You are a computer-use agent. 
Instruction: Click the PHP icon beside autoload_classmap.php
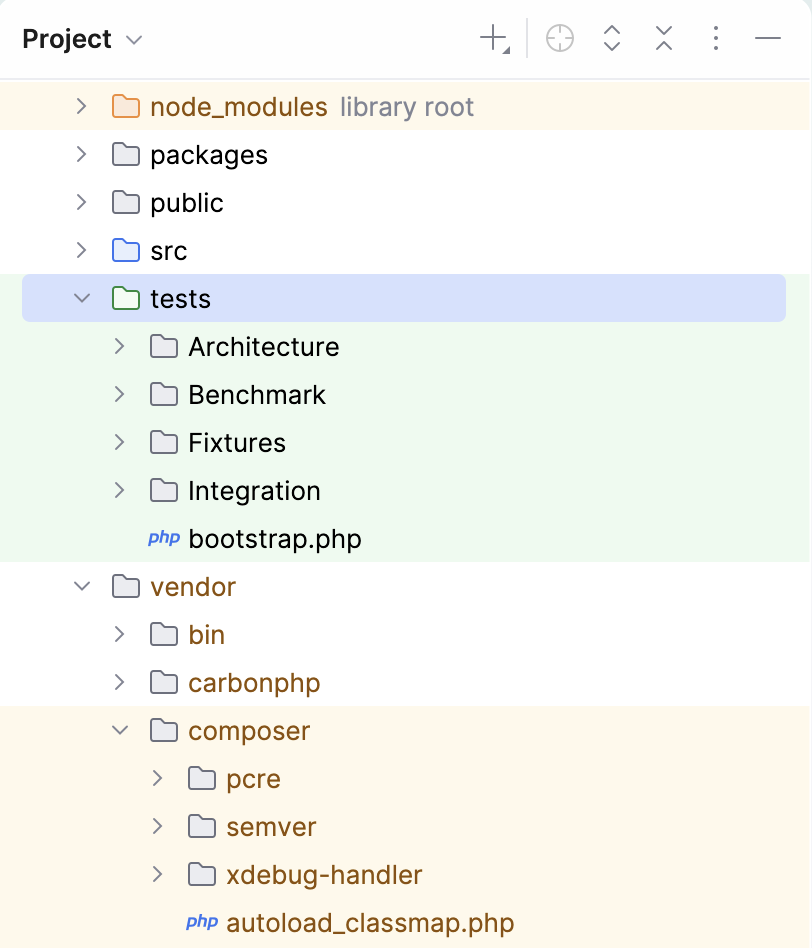[x=201, y=922]
